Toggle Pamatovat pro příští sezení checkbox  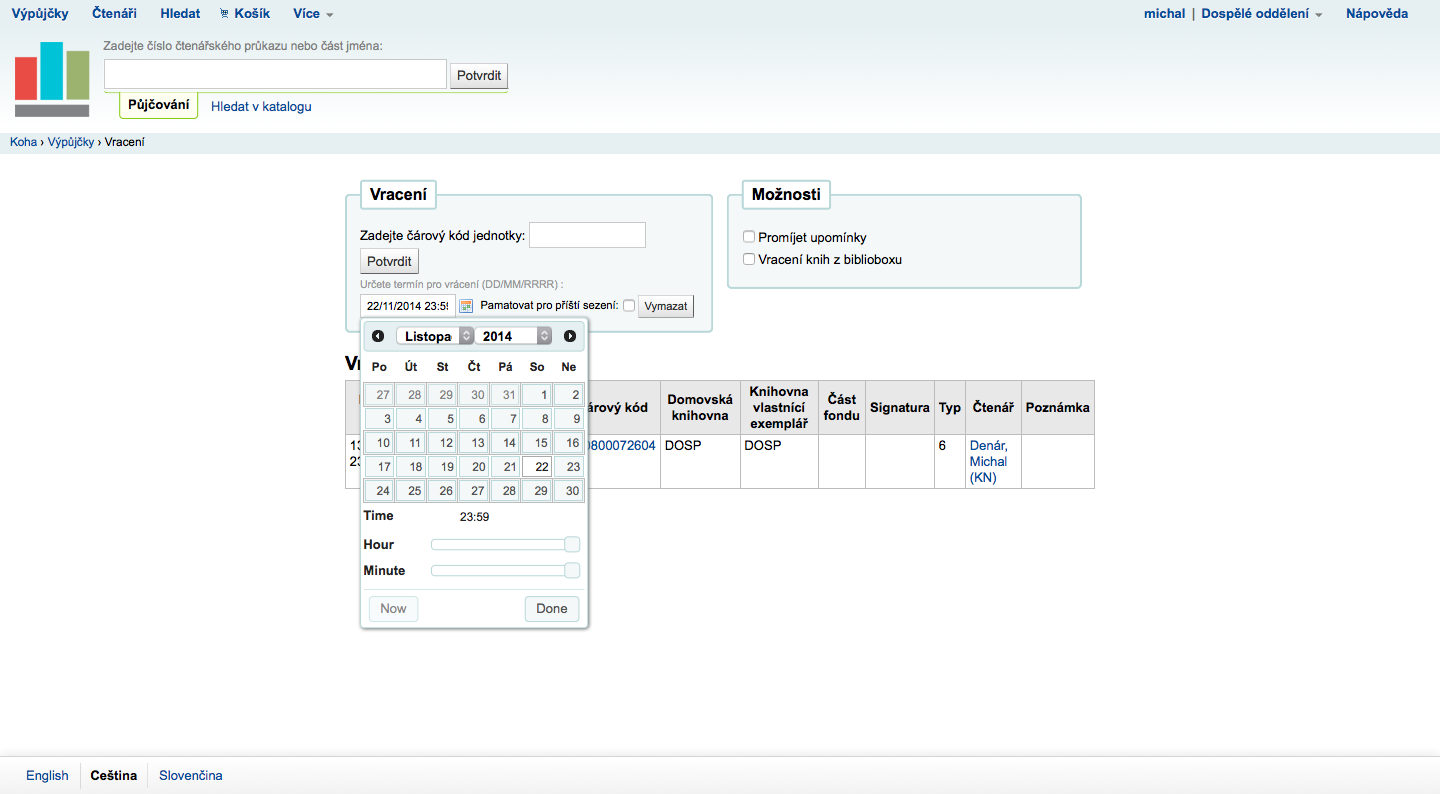(629, 306)
